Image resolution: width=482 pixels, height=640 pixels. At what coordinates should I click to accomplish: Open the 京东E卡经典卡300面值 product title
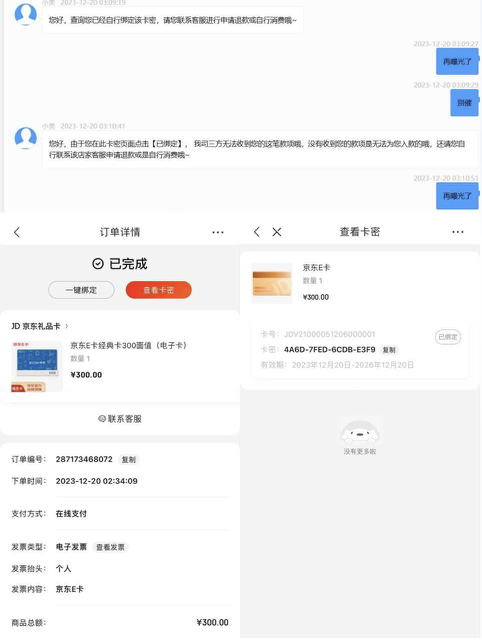click(129, 345)
